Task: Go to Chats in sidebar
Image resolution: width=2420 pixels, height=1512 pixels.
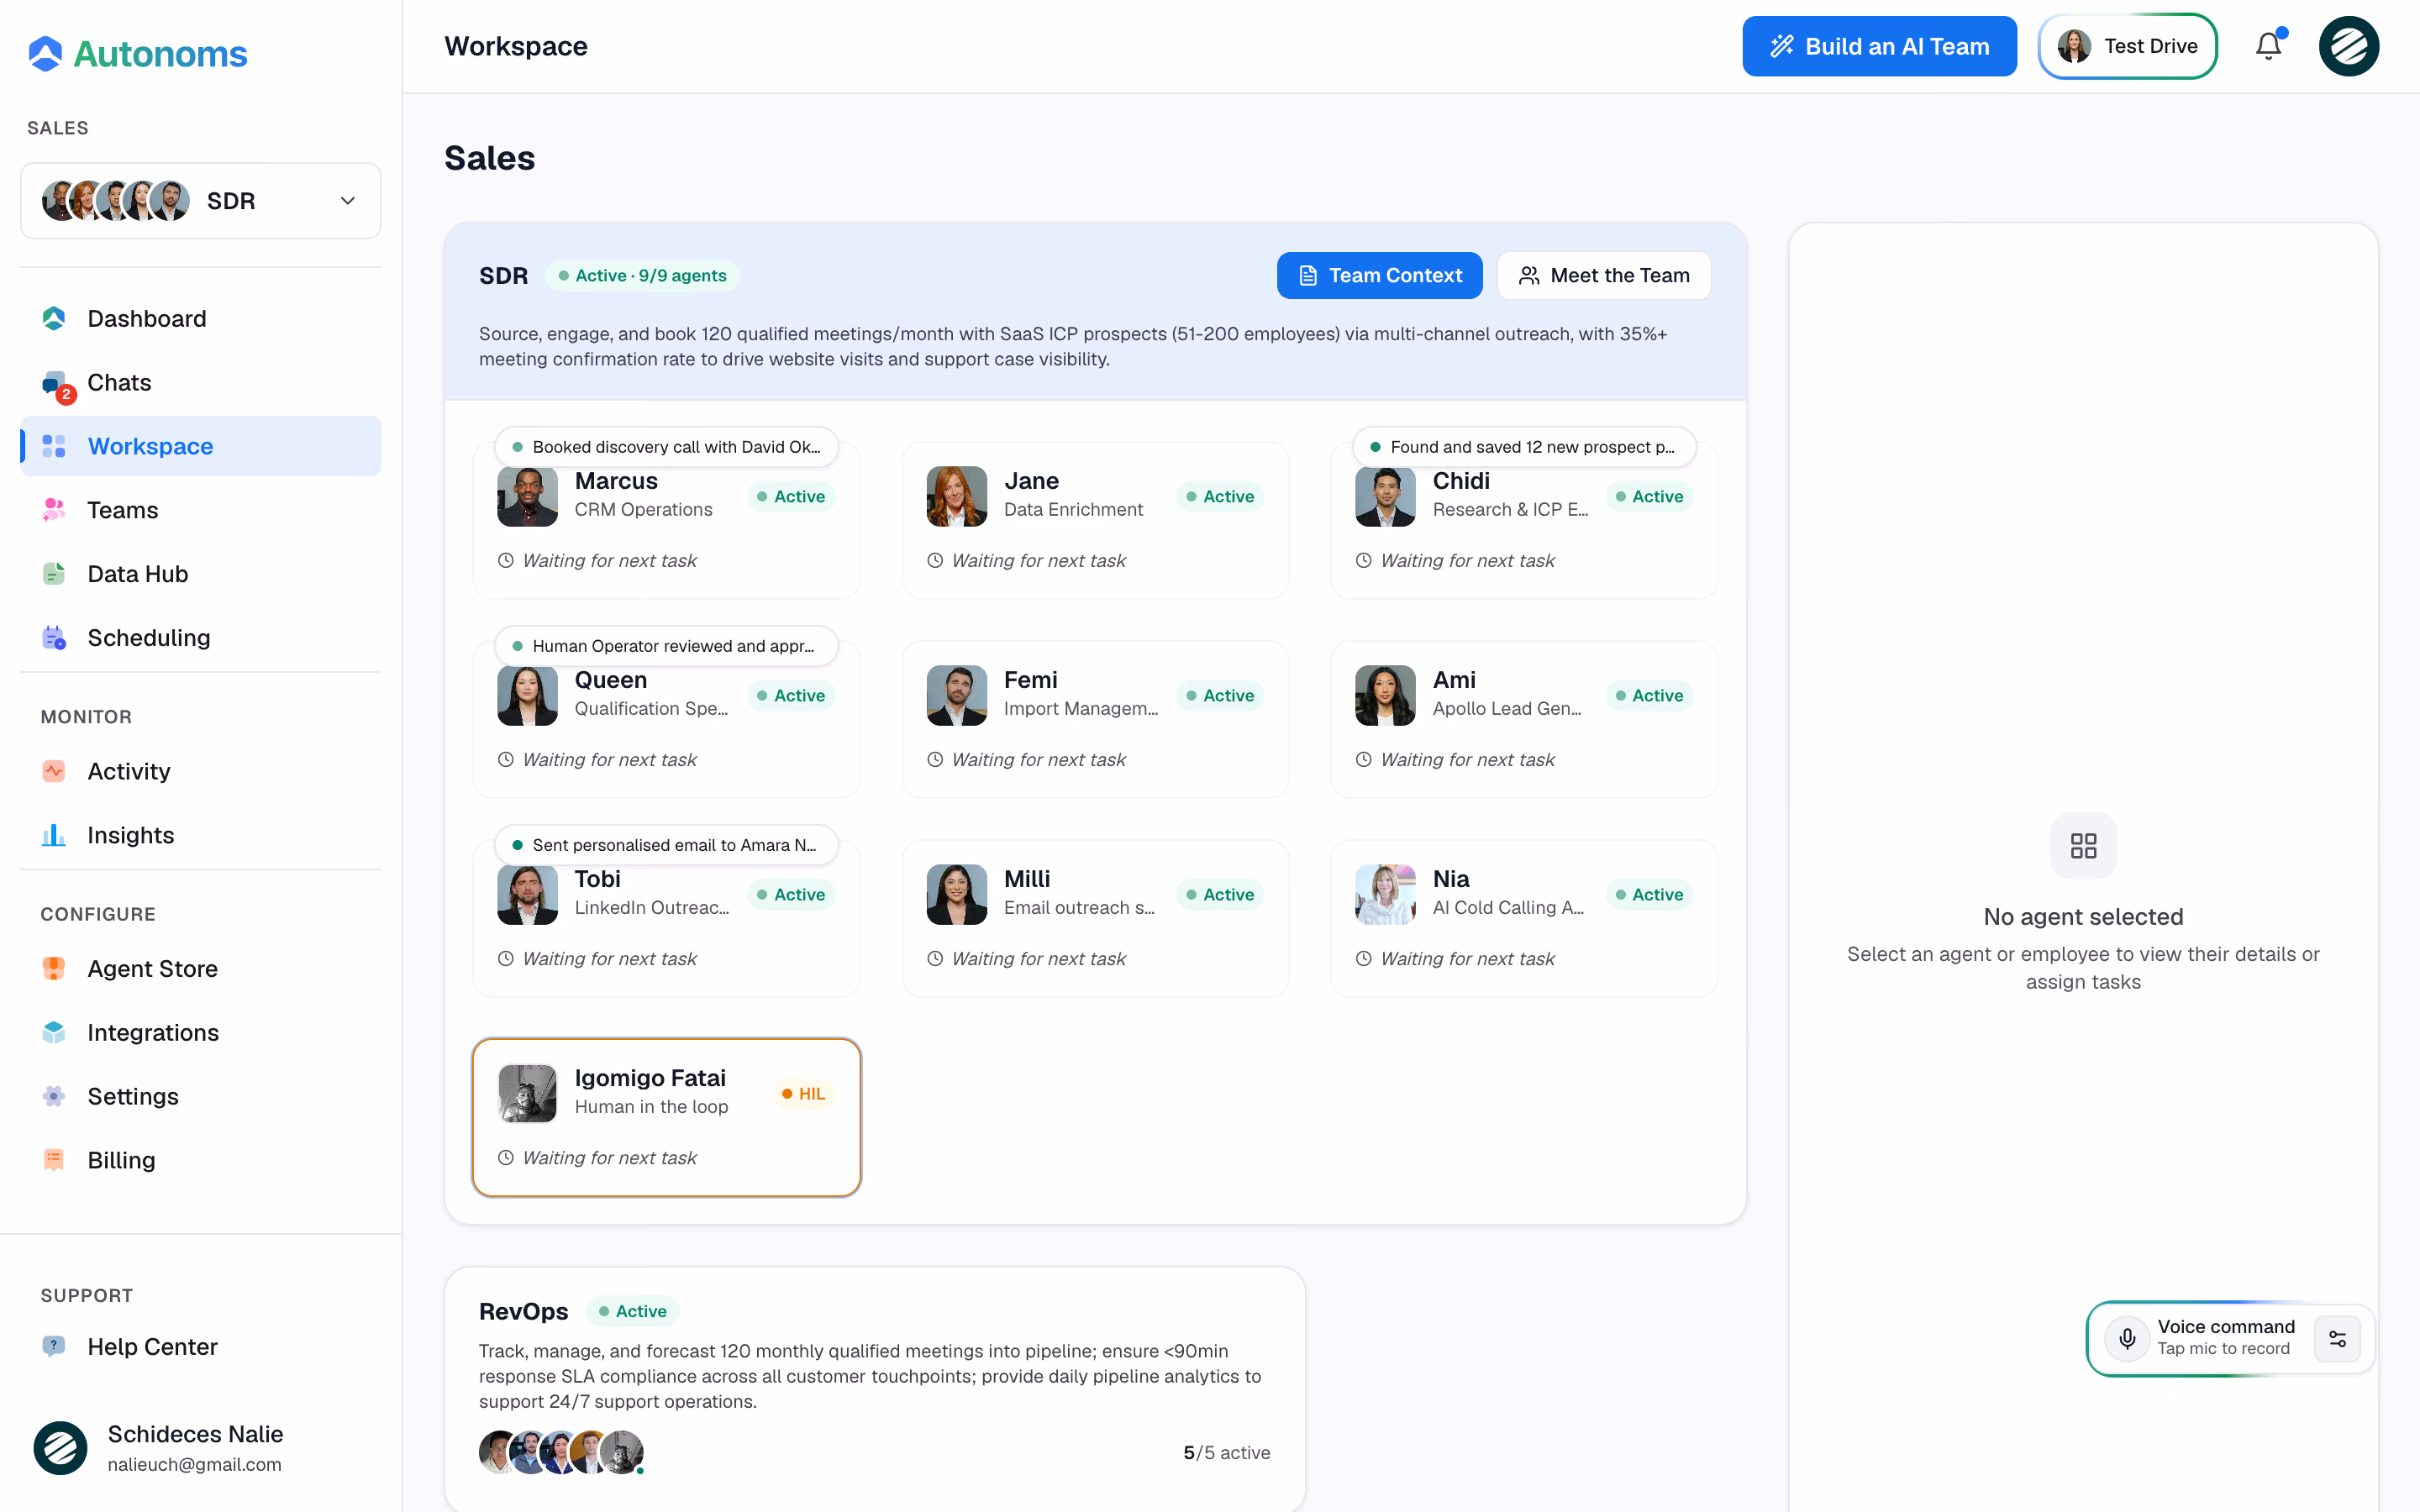Action: click(x=200, y=382)
